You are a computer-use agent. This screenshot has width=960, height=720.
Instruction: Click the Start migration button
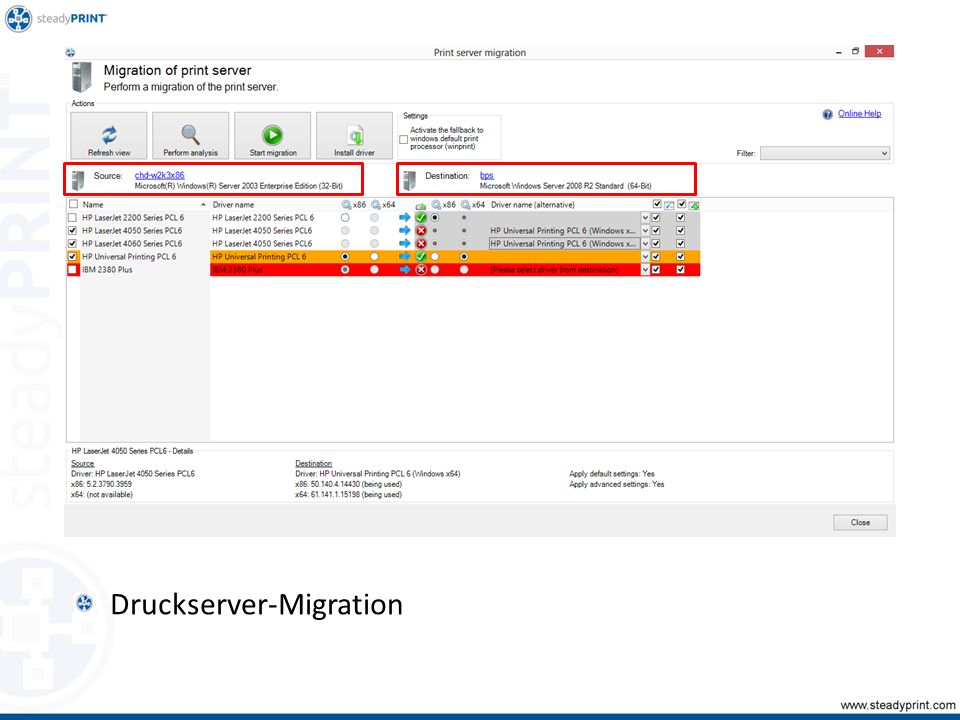(x=272, y=136)
